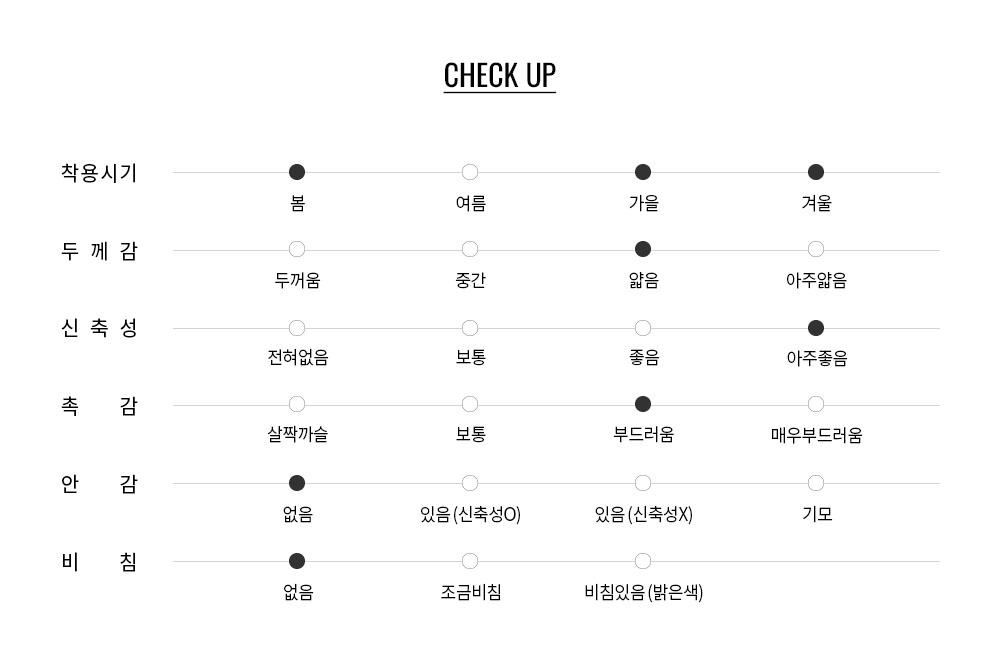
Task: Select the 봄 radio dot
Action: coord(297,172)
